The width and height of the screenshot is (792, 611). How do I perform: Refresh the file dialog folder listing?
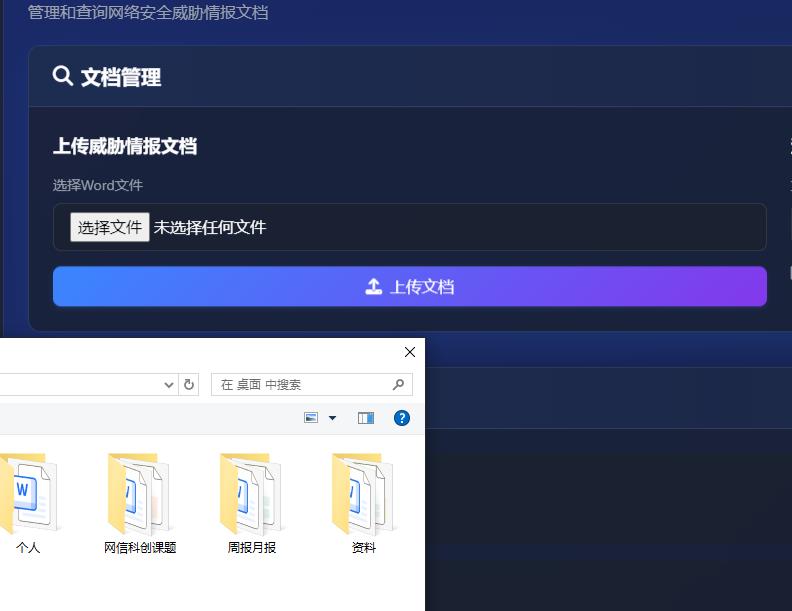pyautogui.click(x=189, y=384)
